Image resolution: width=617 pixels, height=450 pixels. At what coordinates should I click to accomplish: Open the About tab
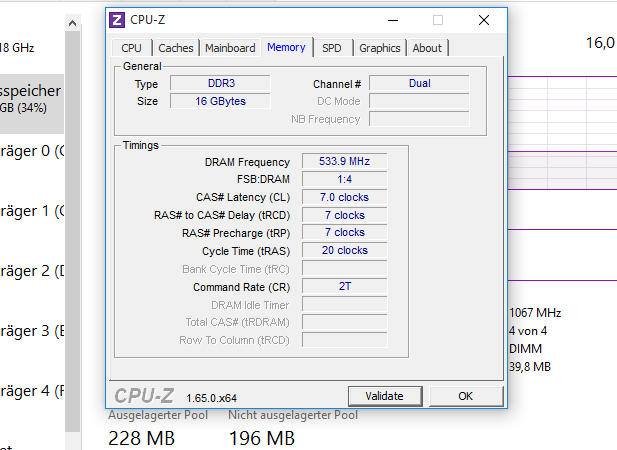427,48
